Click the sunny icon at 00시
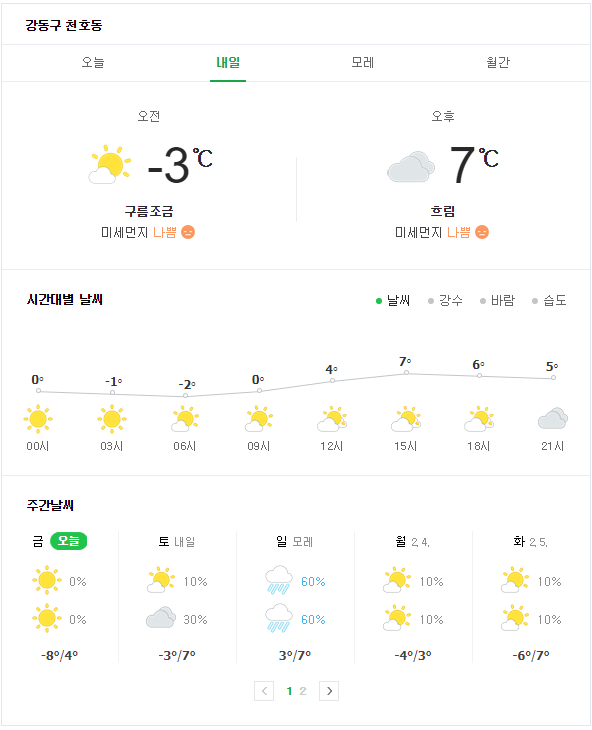 coord(38,419)
